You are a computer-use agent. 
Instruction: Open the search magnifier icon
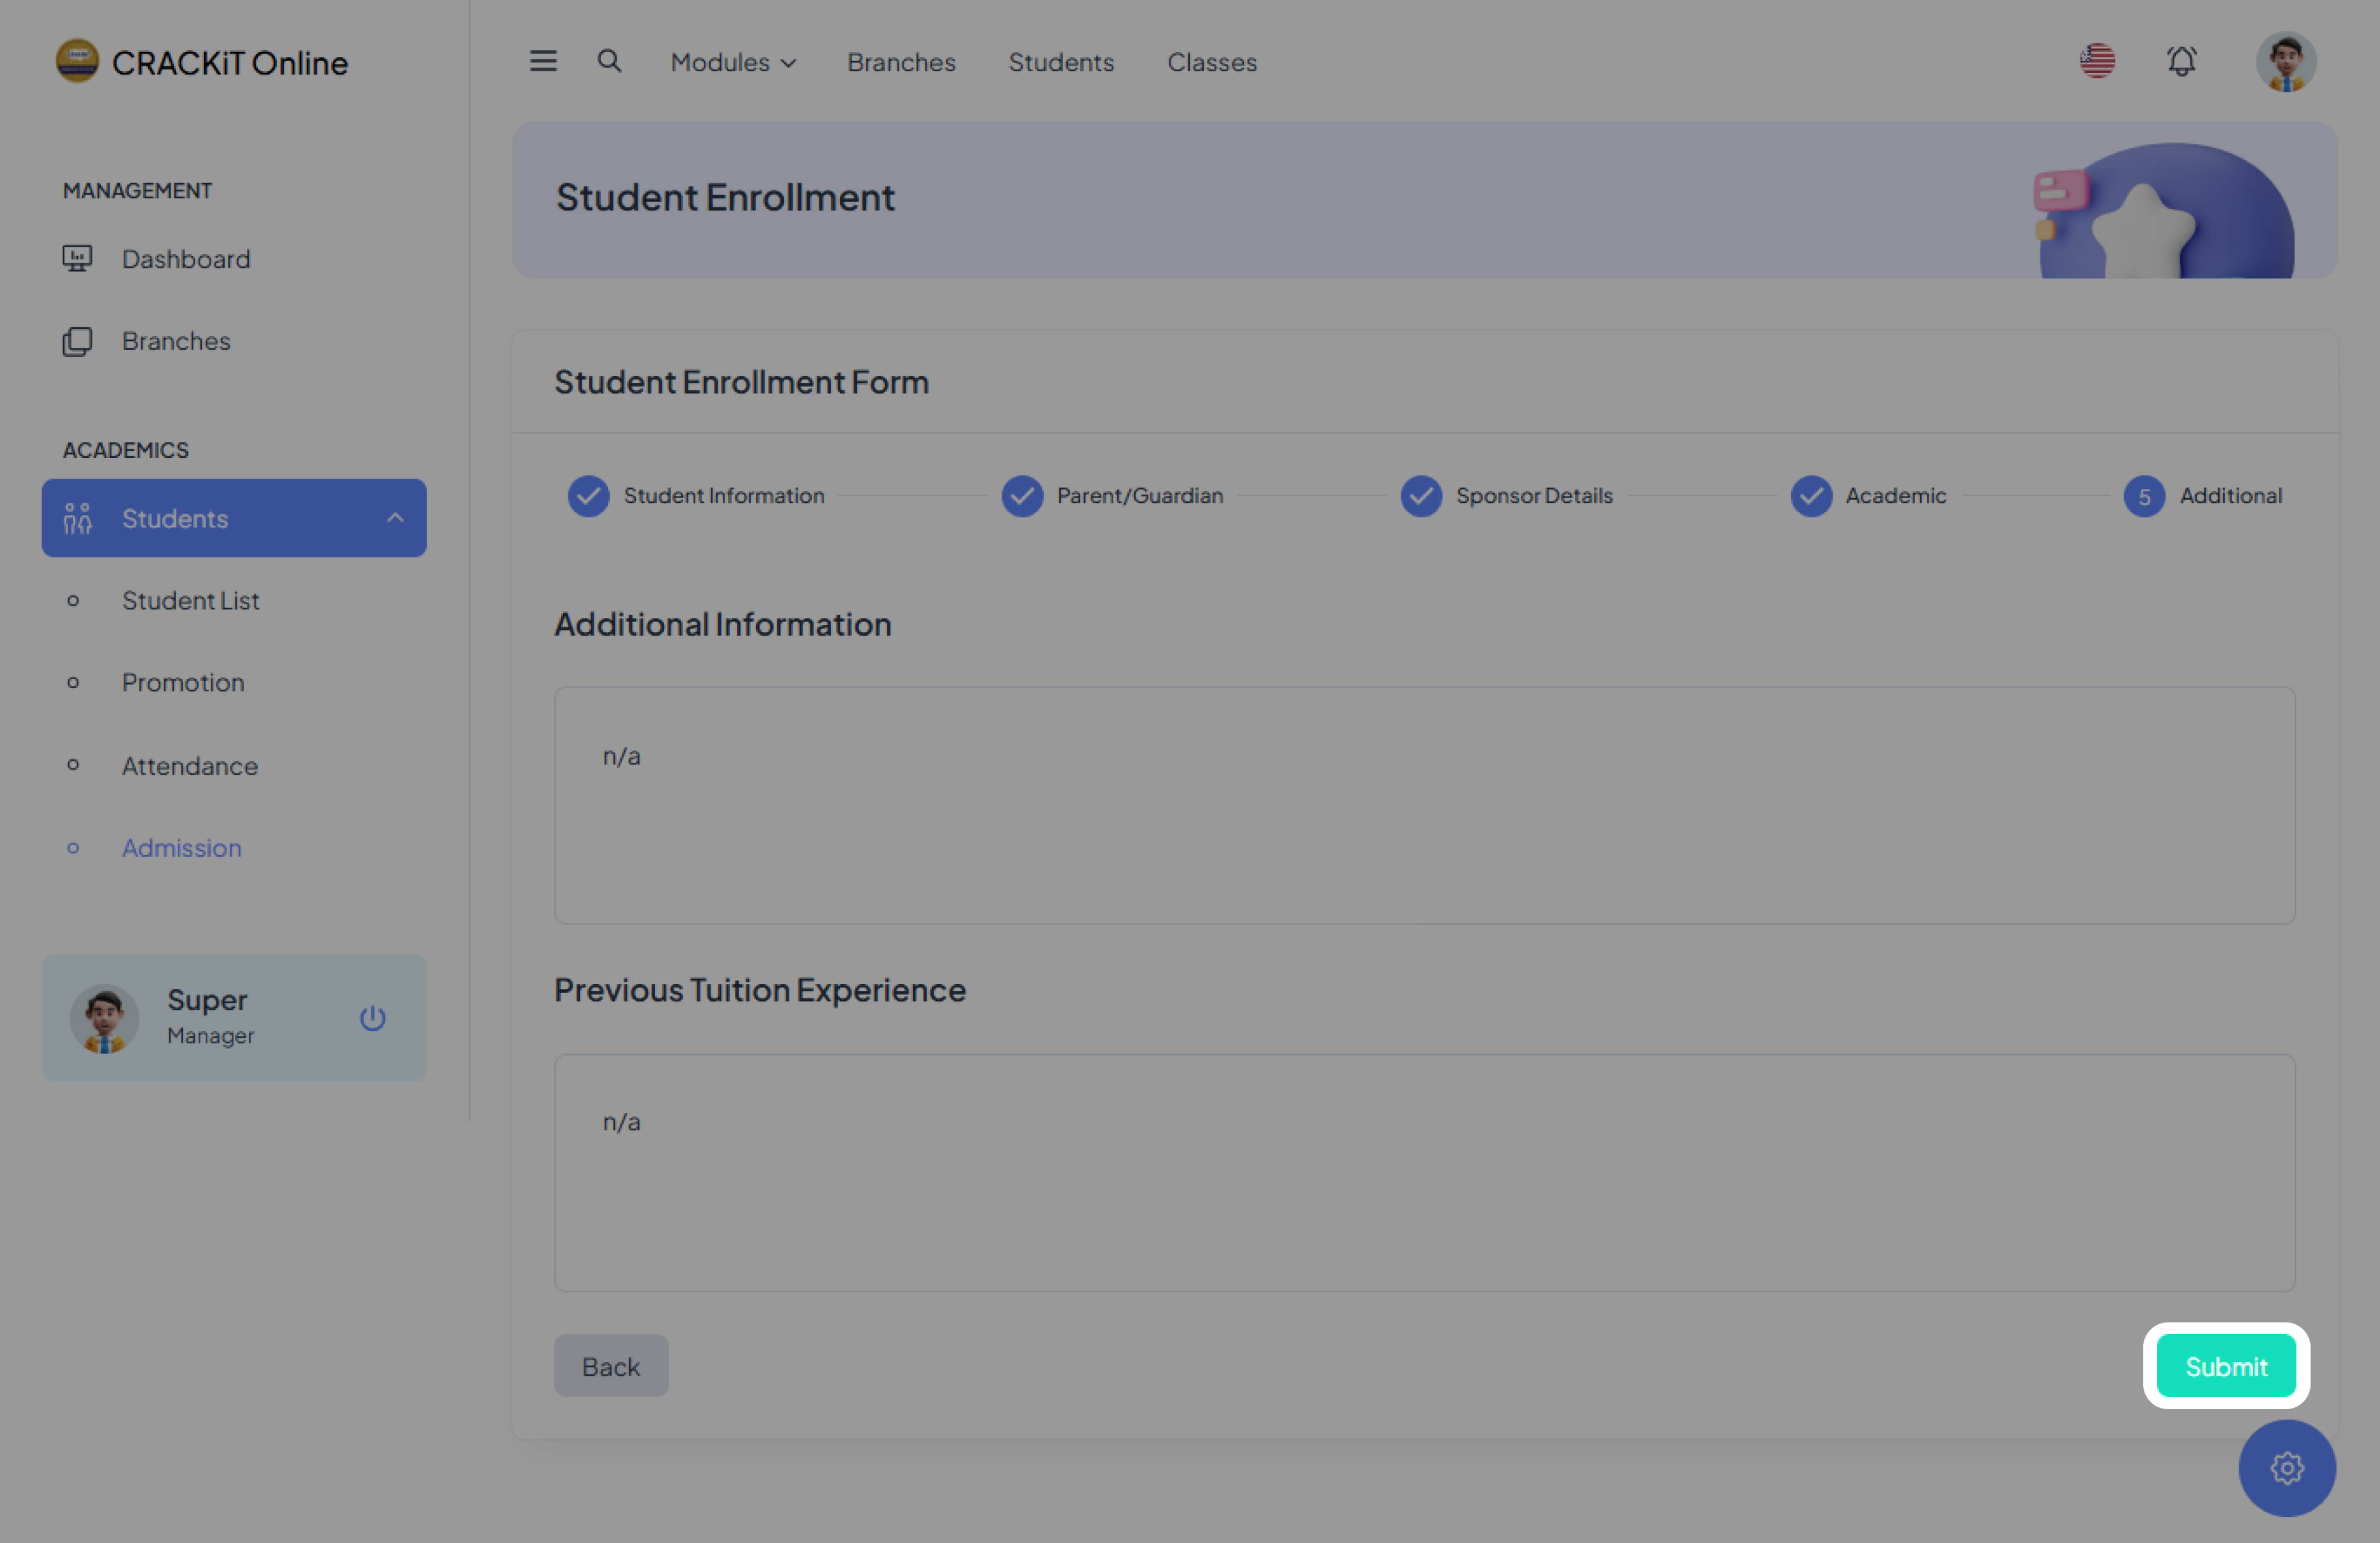pos(609,62)
